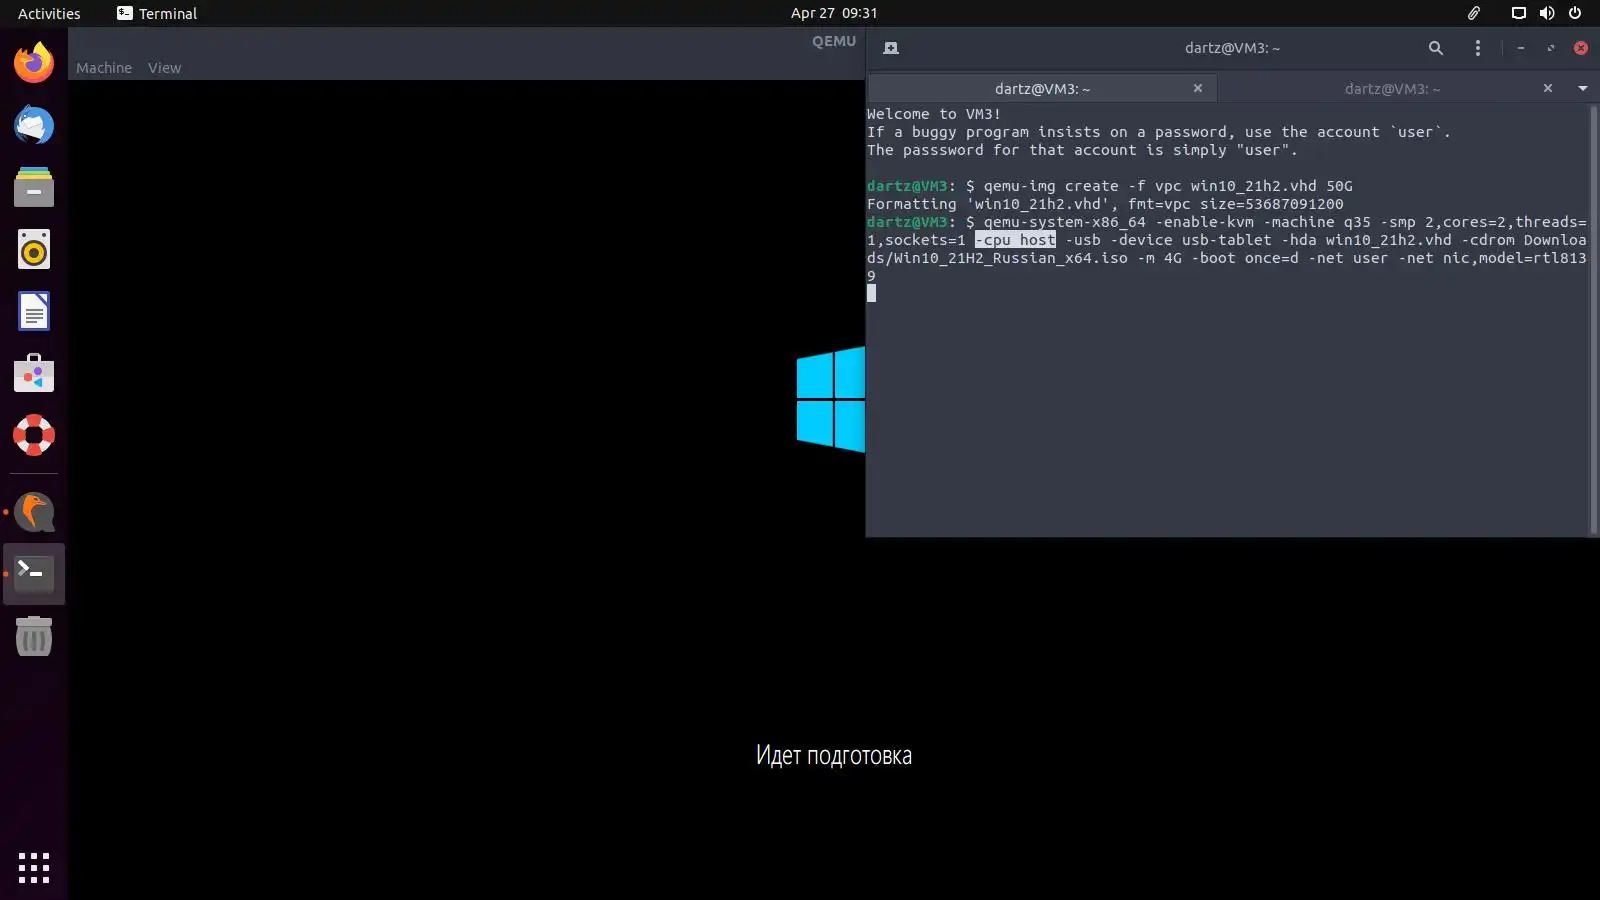Add a new terminal tab
Image resolution: width=1600 pixels, height=900 pixels.
pos(891,48)
